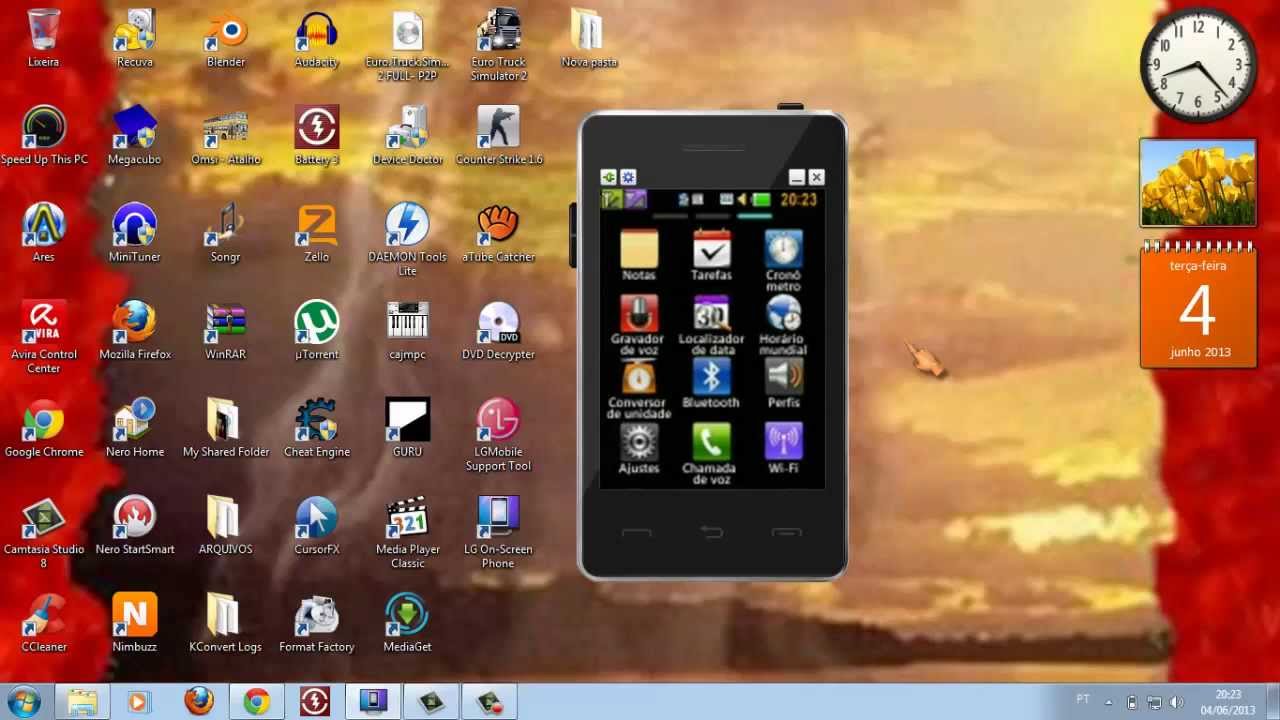Open Localizador de data app
The image size is (1280, 720).
(711, 326)
